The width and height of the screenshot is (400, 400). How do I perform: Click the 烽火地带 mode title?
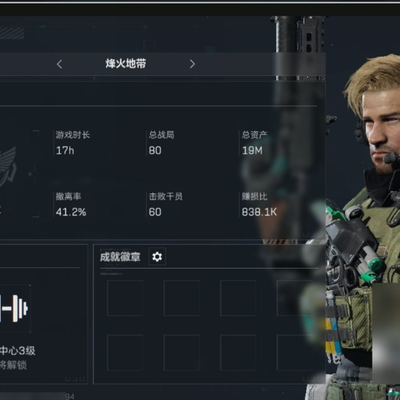(x=126, y=64)
